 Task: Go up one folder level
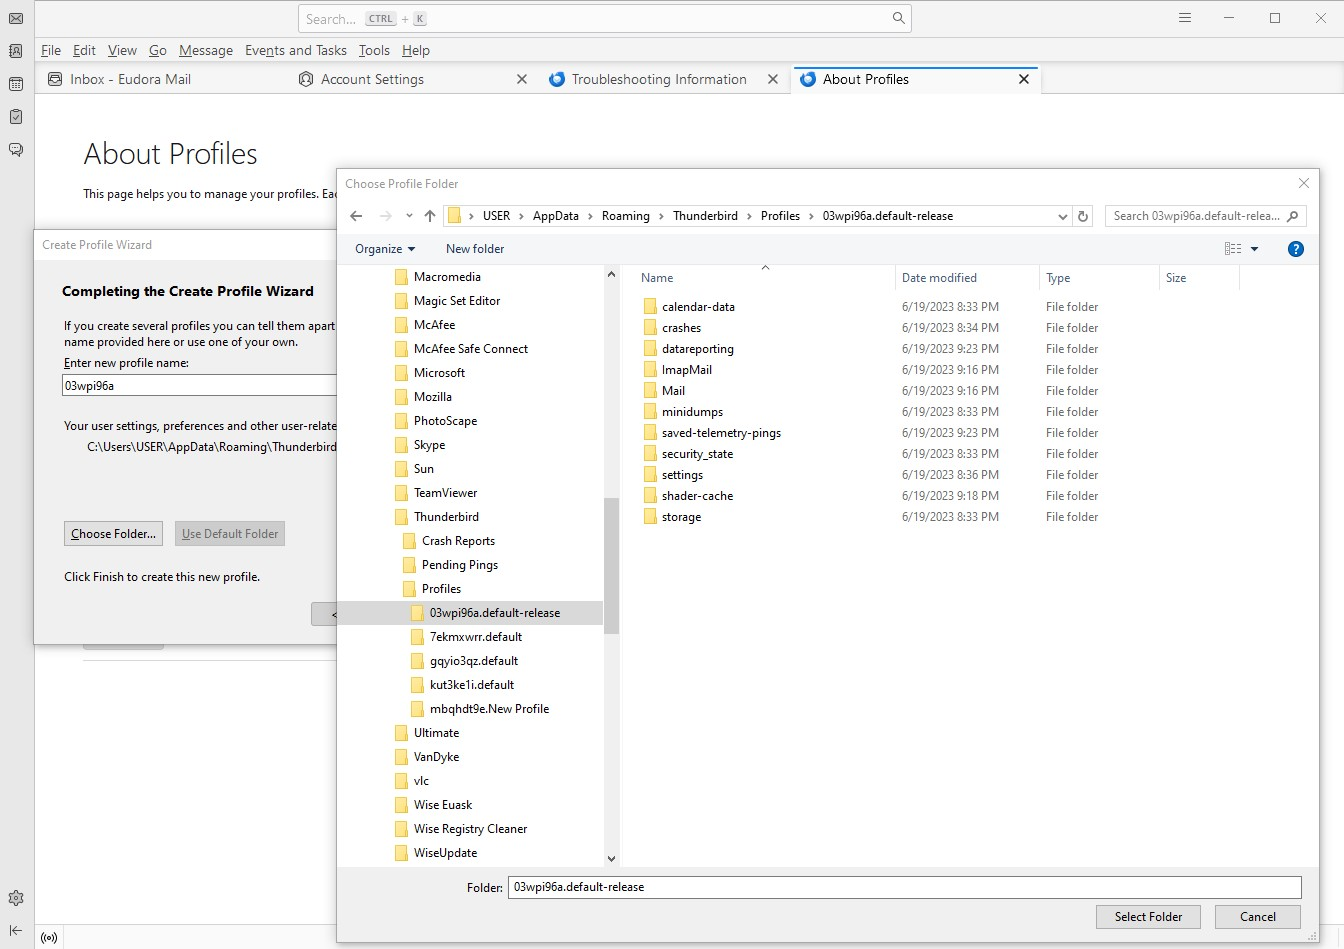point(430,216)
